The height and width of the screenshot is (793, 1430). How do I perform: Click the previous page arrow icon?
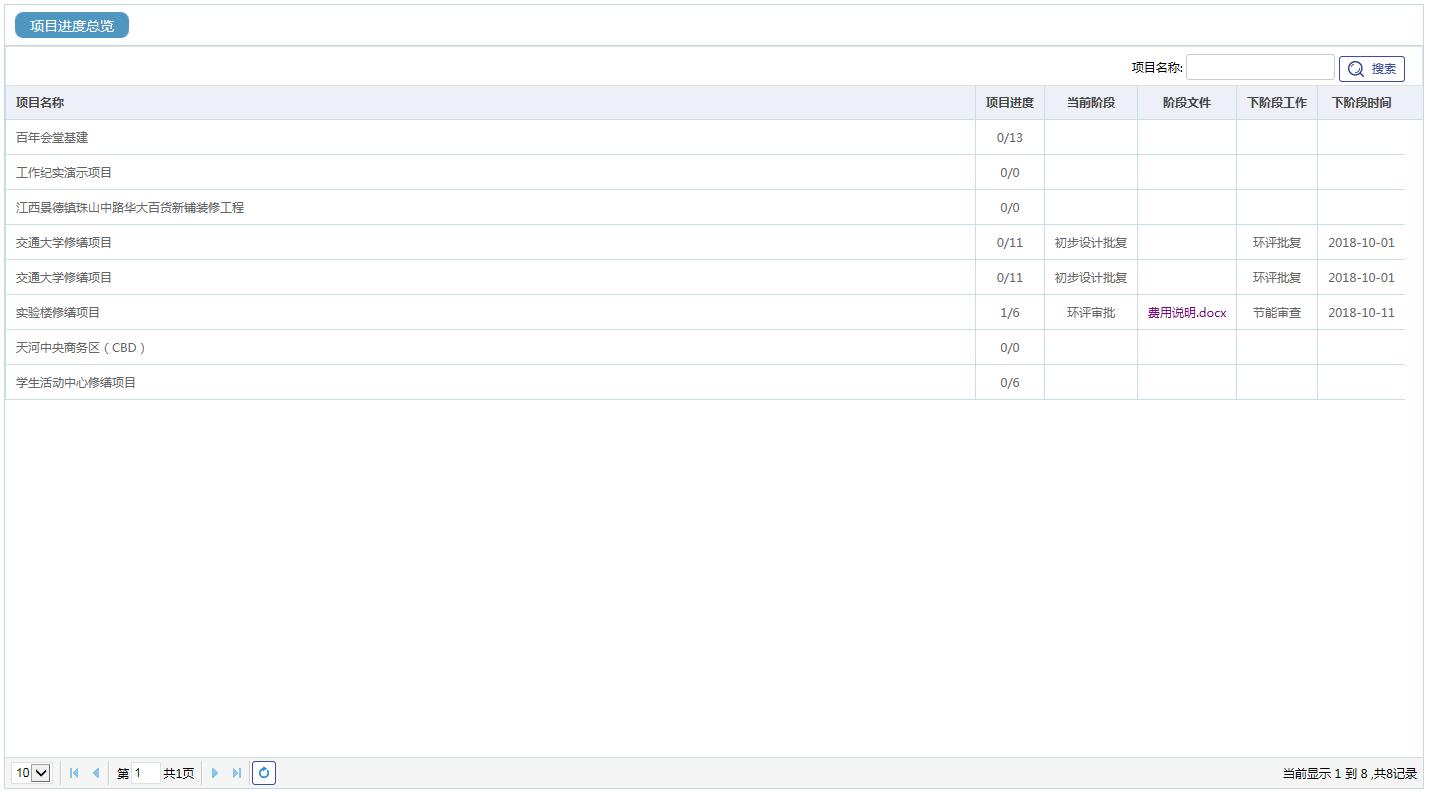point(96,773)
